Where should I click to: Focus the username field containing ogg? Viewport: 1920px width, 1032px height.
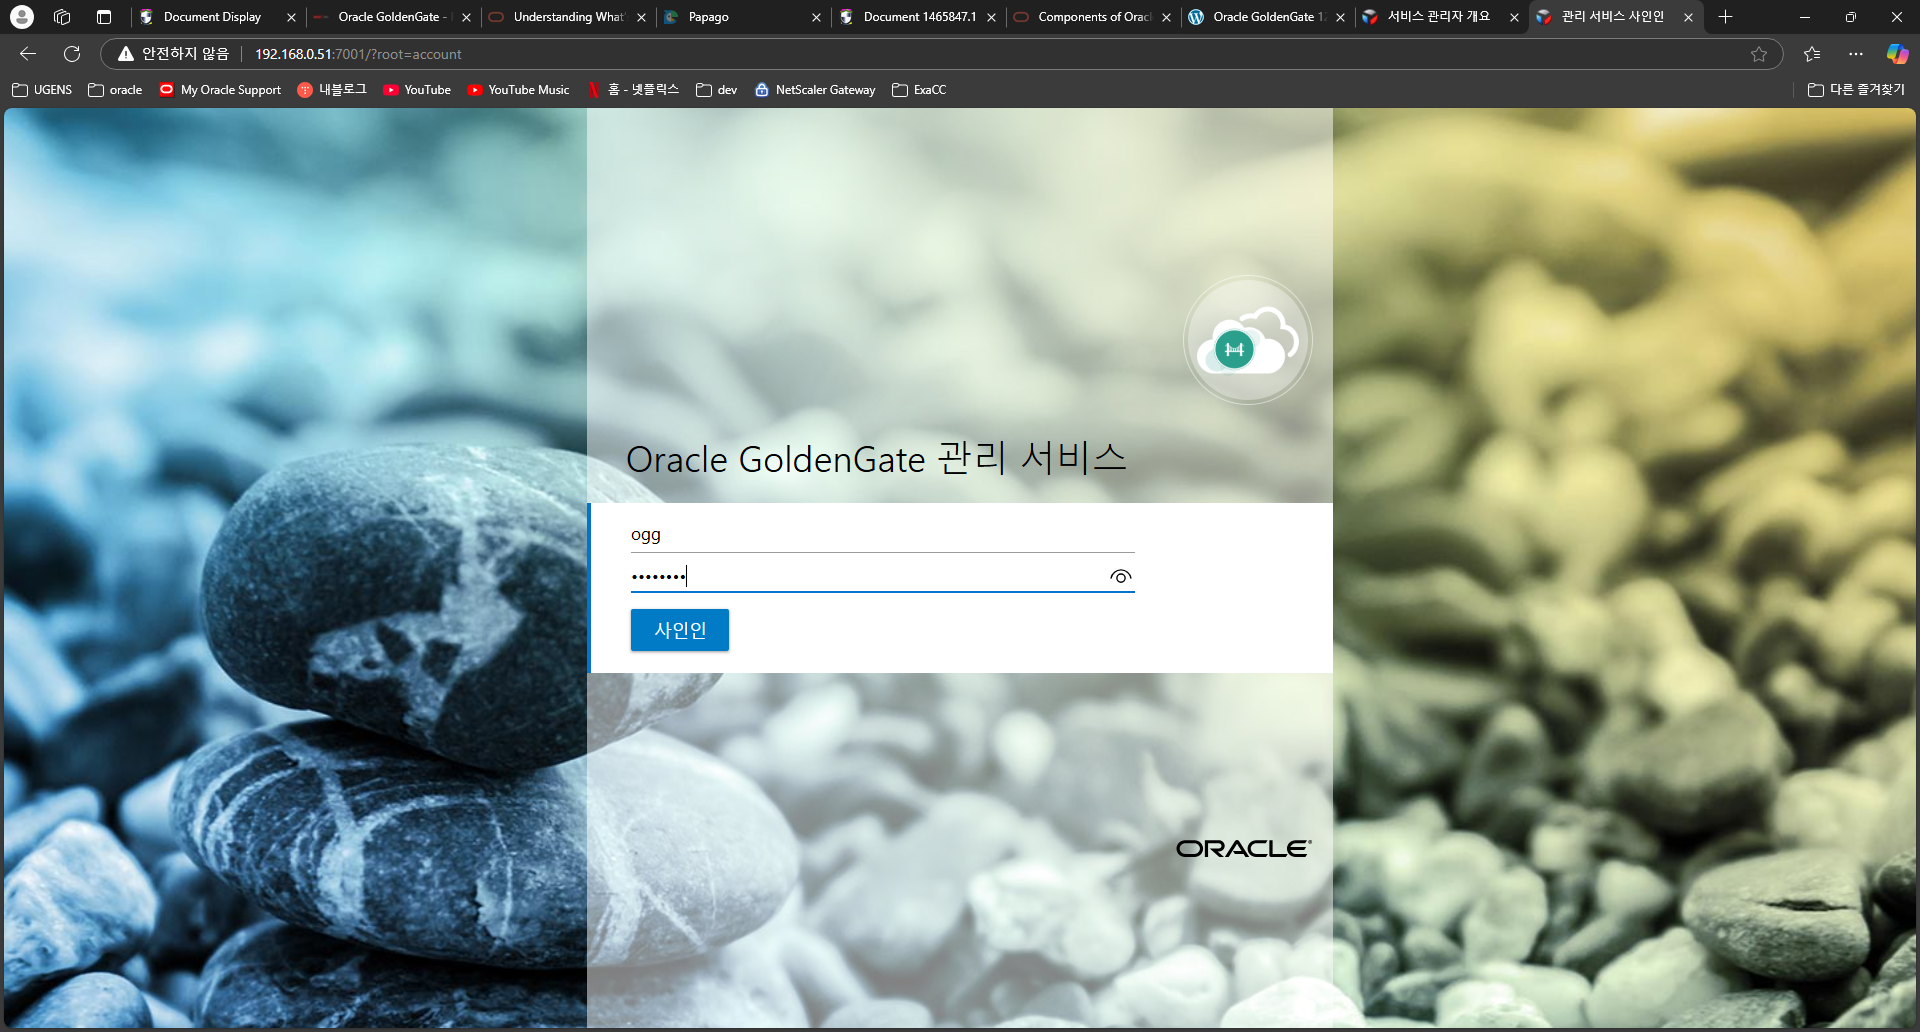882,535
